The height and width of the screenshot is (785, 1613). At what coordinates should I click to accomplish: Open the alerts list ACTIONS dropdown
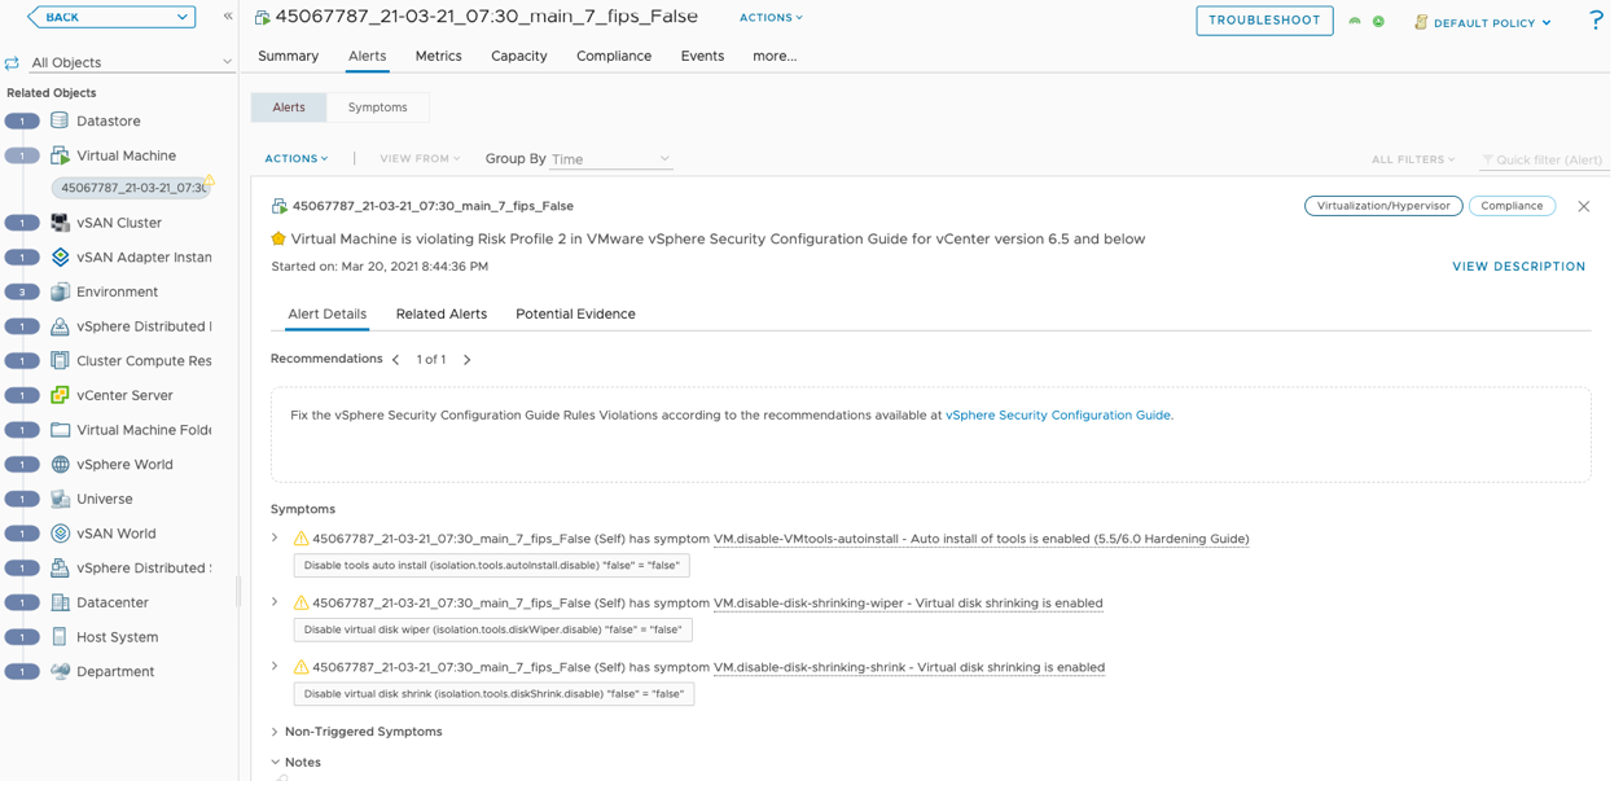[296, 158]
